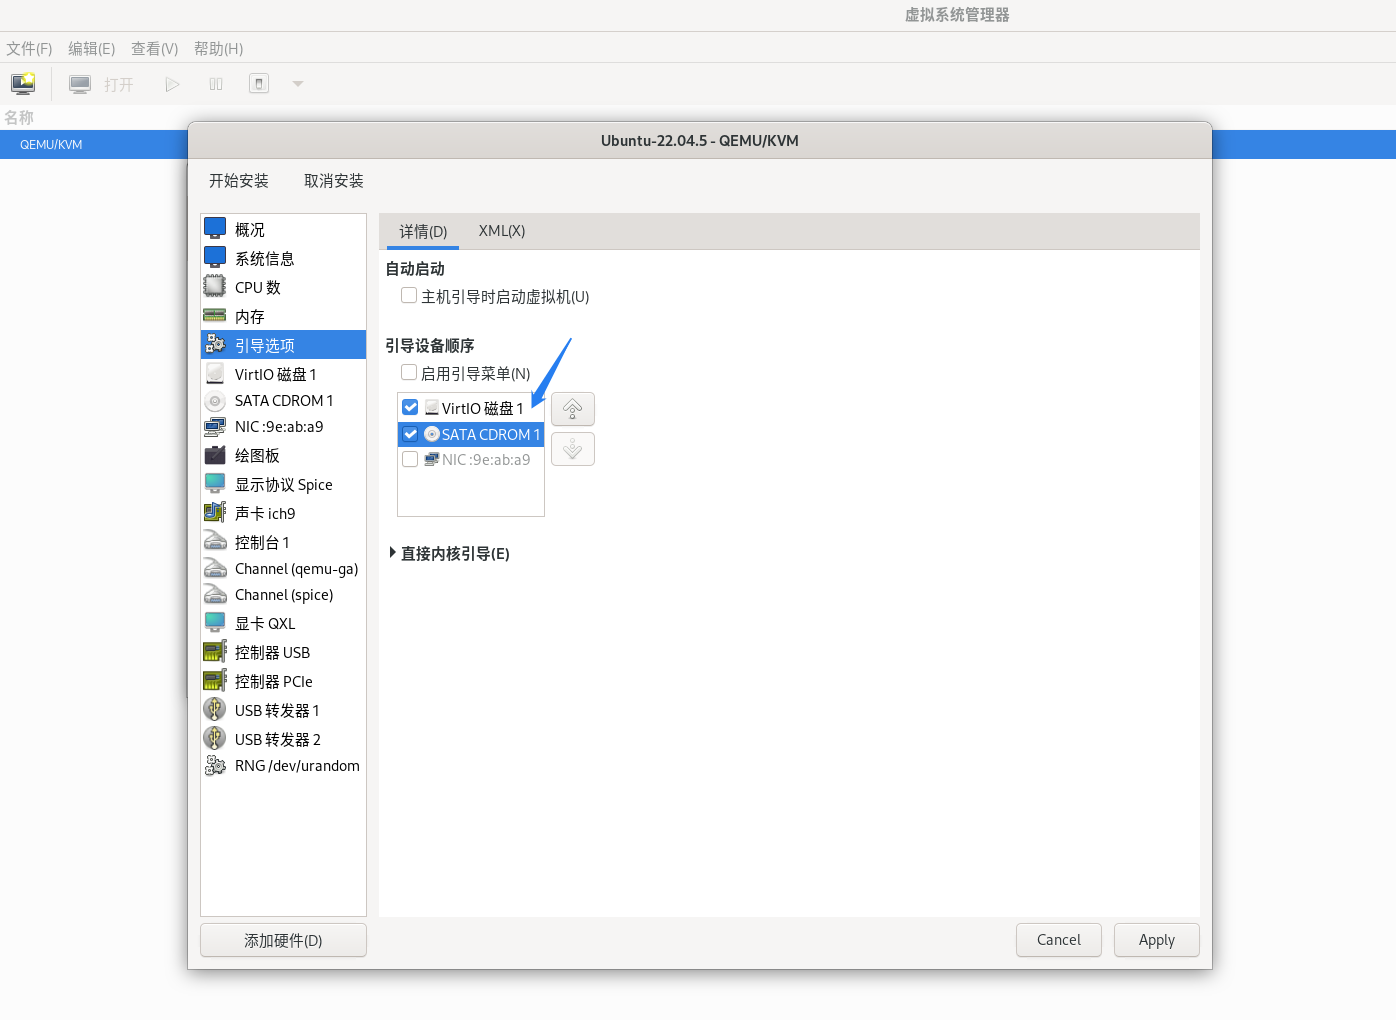This screenshot has height=1020, width=1396.
Task: Move boot device down with arrow button
Action: 573,449
